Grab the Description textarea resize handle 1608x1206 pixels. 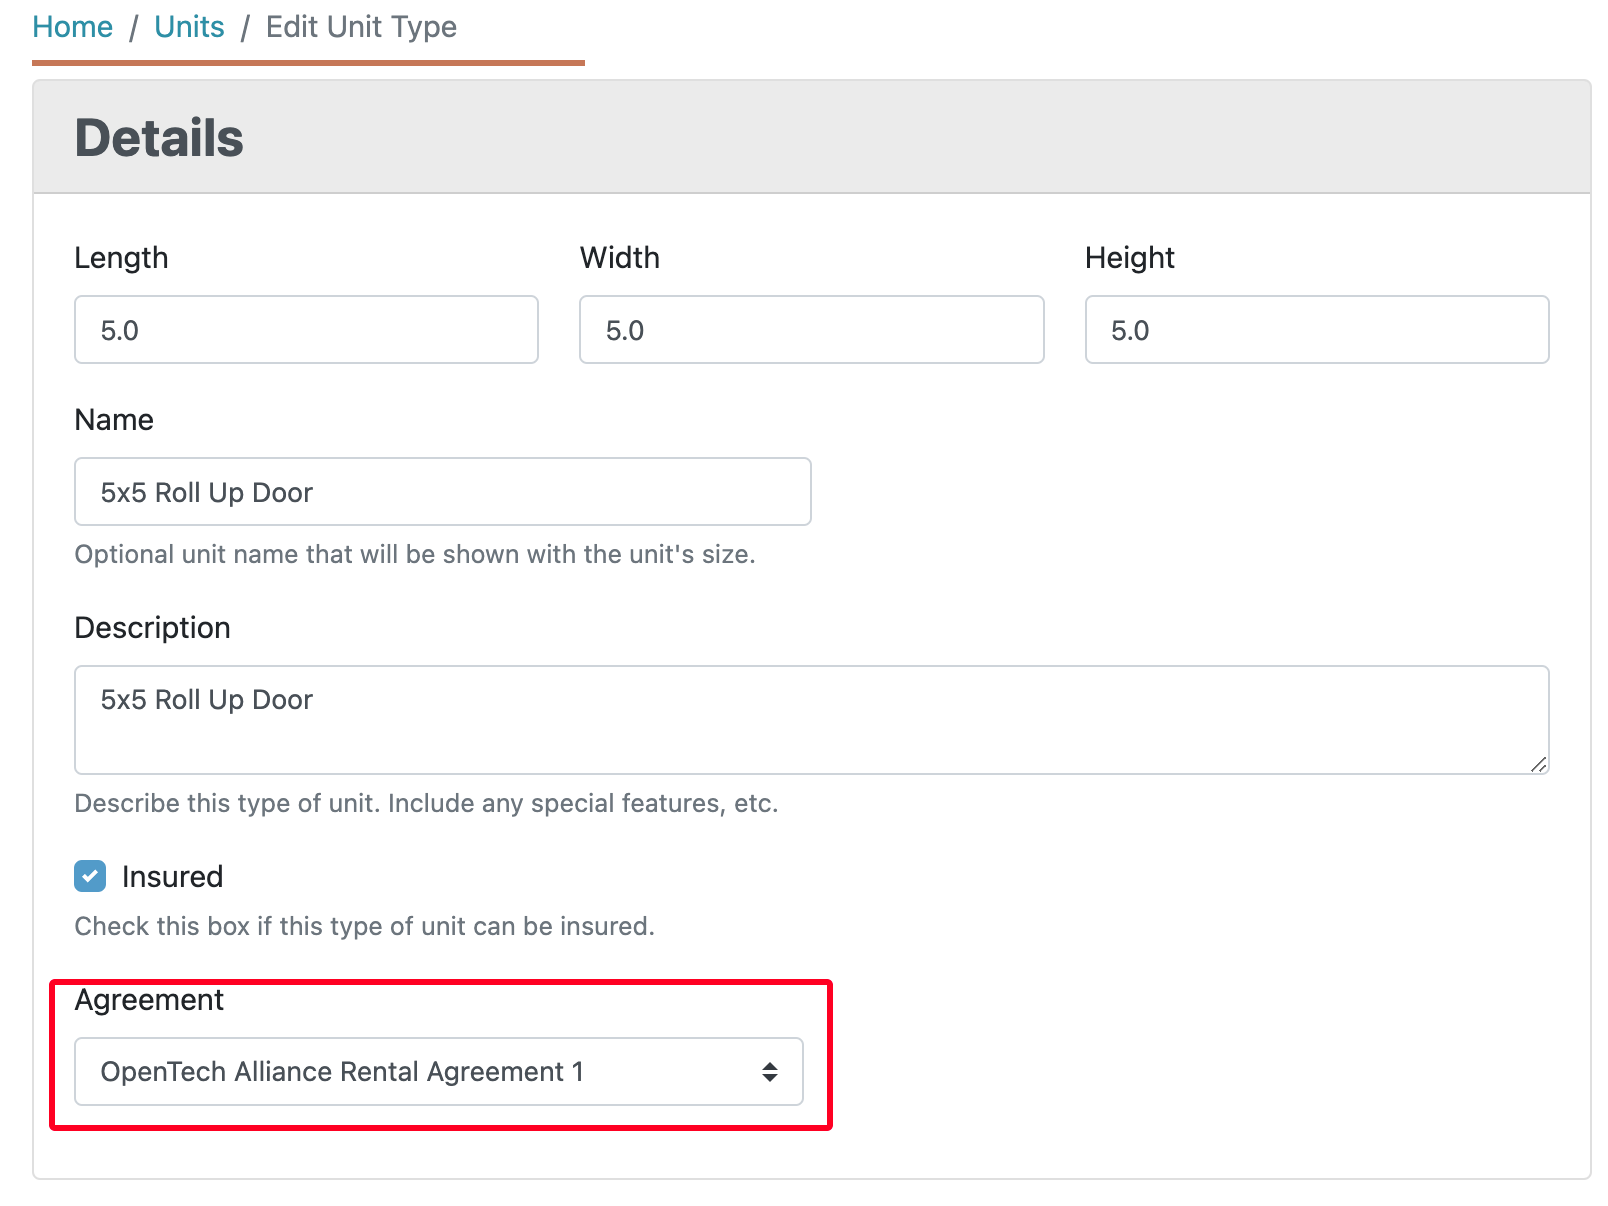pos(1538,764)
